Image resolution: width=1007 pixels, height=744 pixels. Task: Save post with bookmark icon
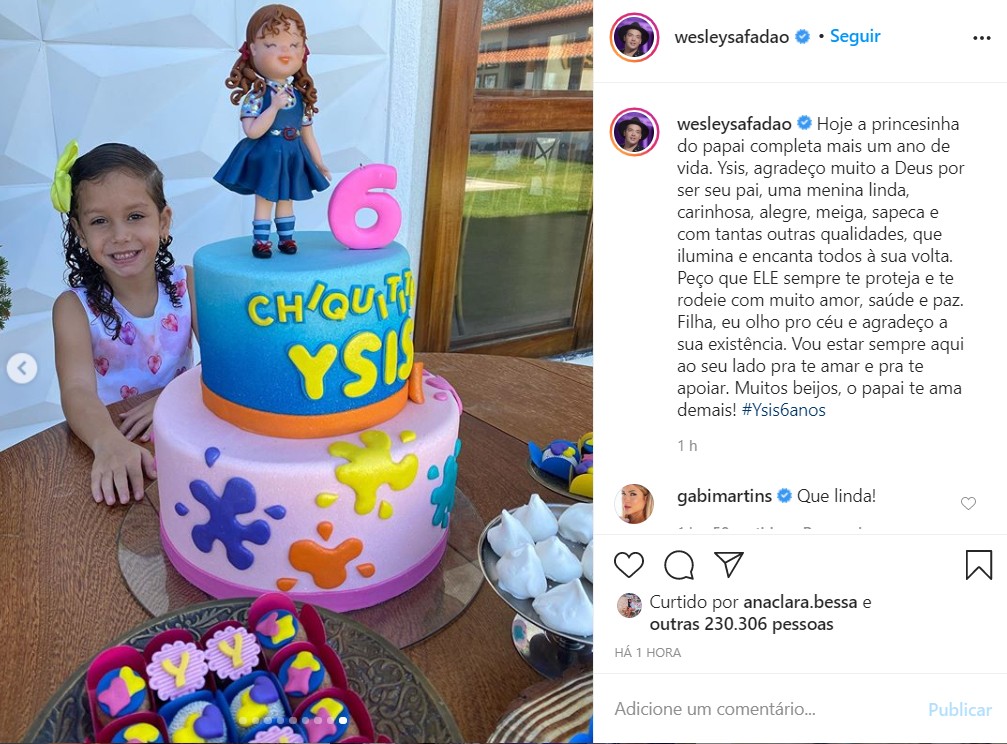click(x=979, y=565)
